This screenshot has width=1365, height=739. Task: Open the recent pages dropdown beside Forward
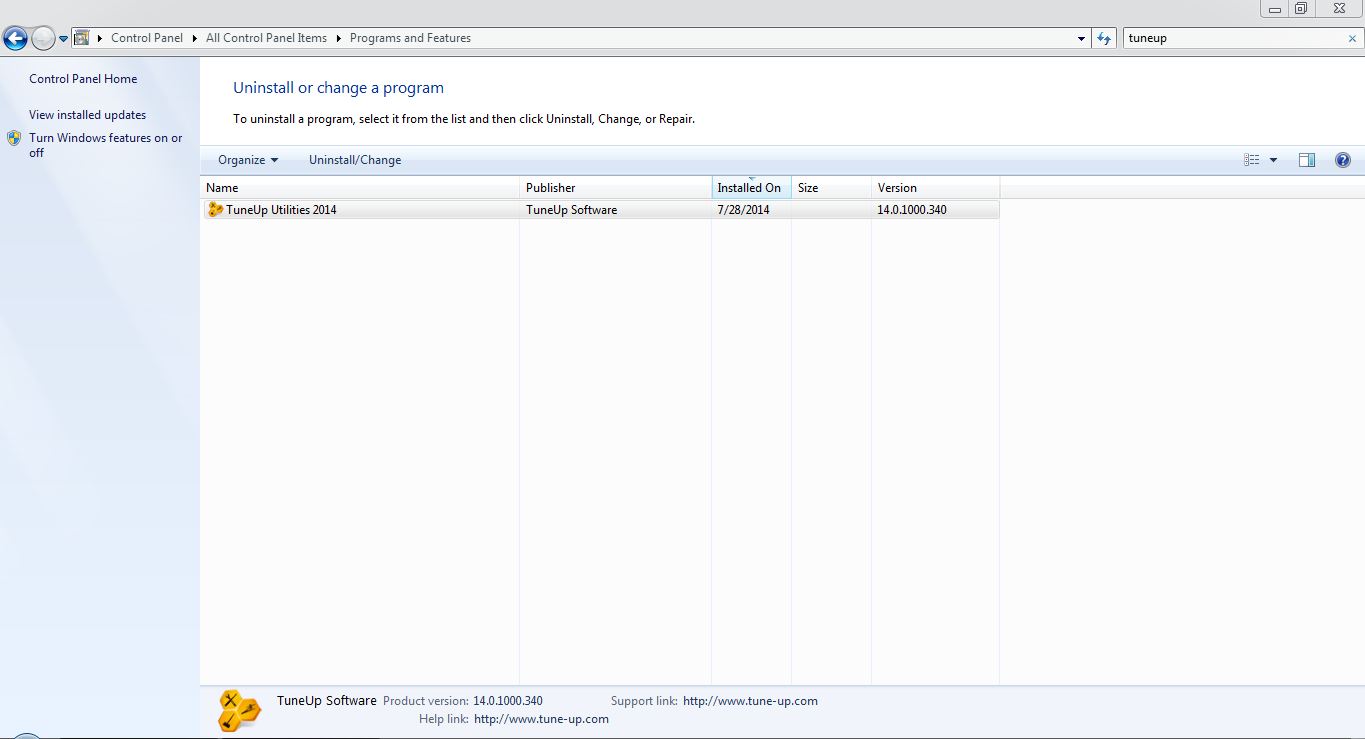pos(64,39)
